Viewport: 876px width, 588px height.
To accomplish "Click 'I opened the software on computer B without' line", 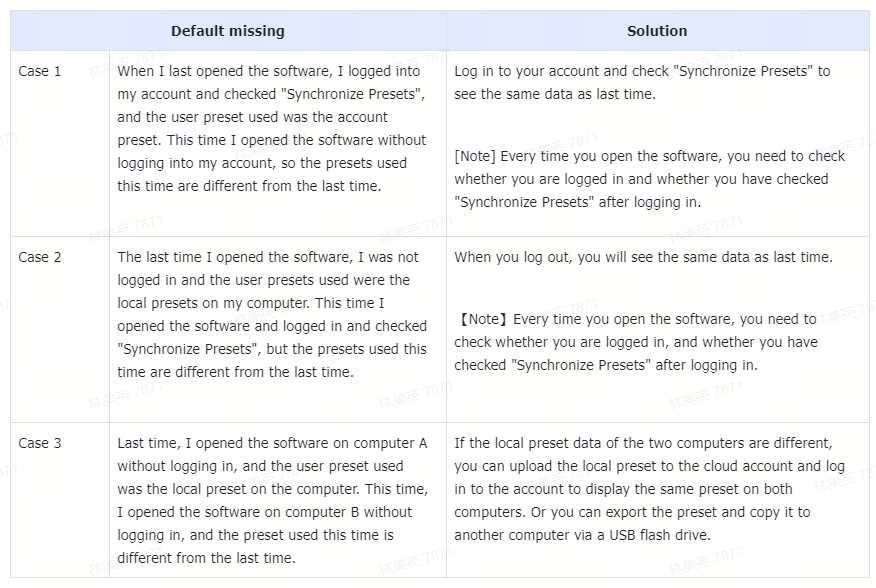I will click(265, 513).
